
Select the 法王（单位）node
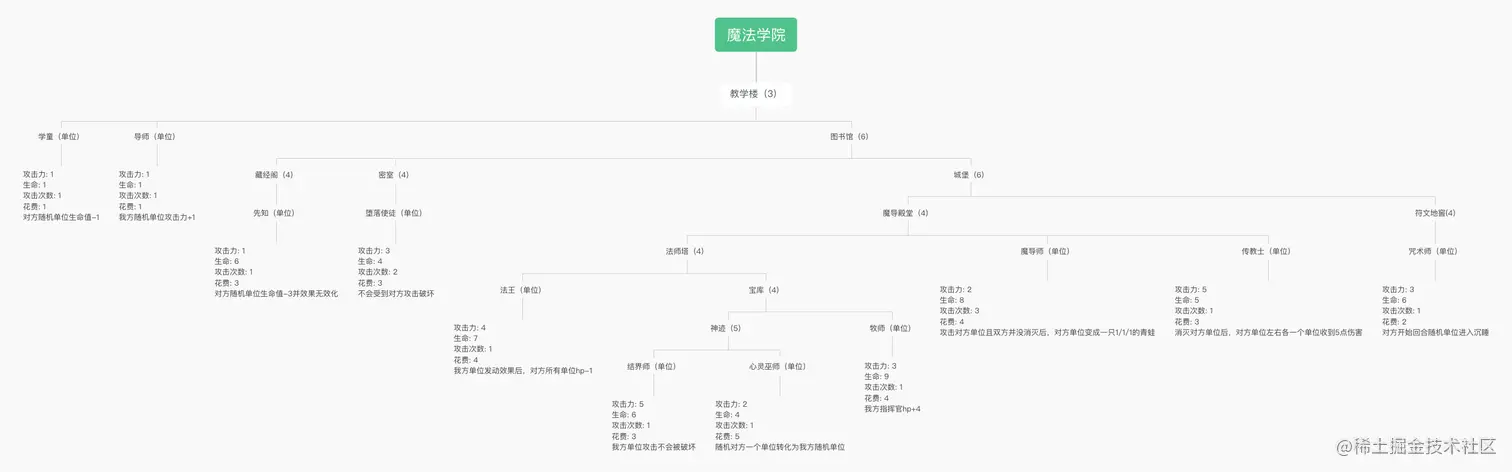(x=521, y=290)
